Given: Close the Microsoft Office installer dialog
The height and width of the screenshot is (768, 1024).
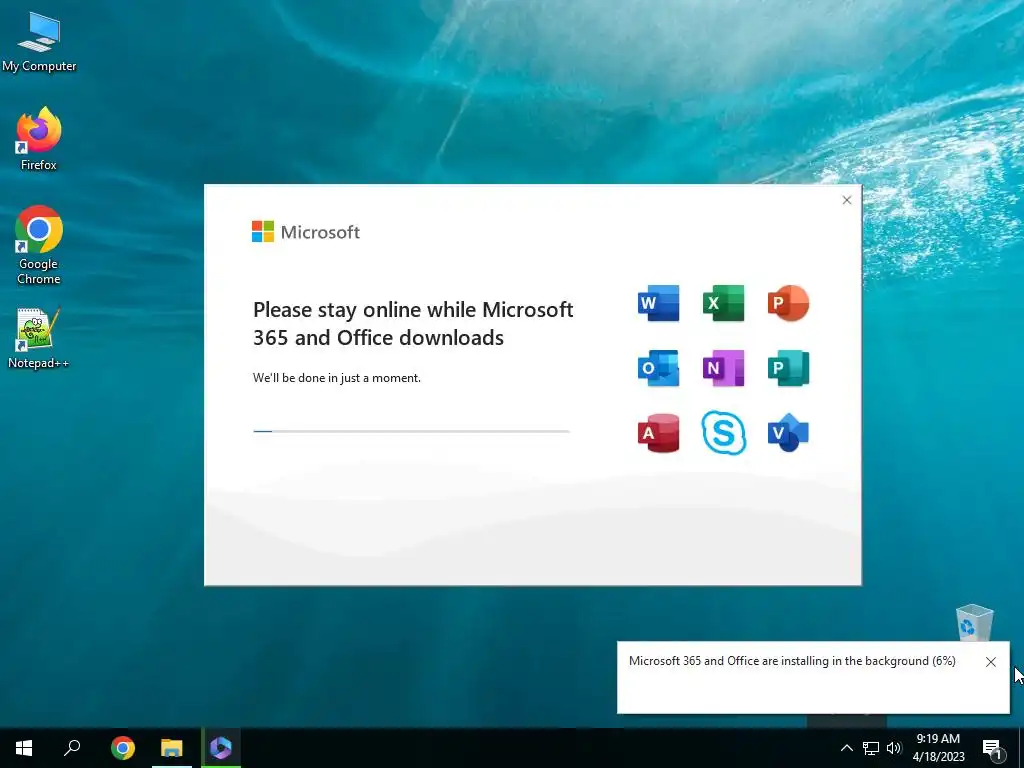Looking at the screenshot, I should coord(846,200).
